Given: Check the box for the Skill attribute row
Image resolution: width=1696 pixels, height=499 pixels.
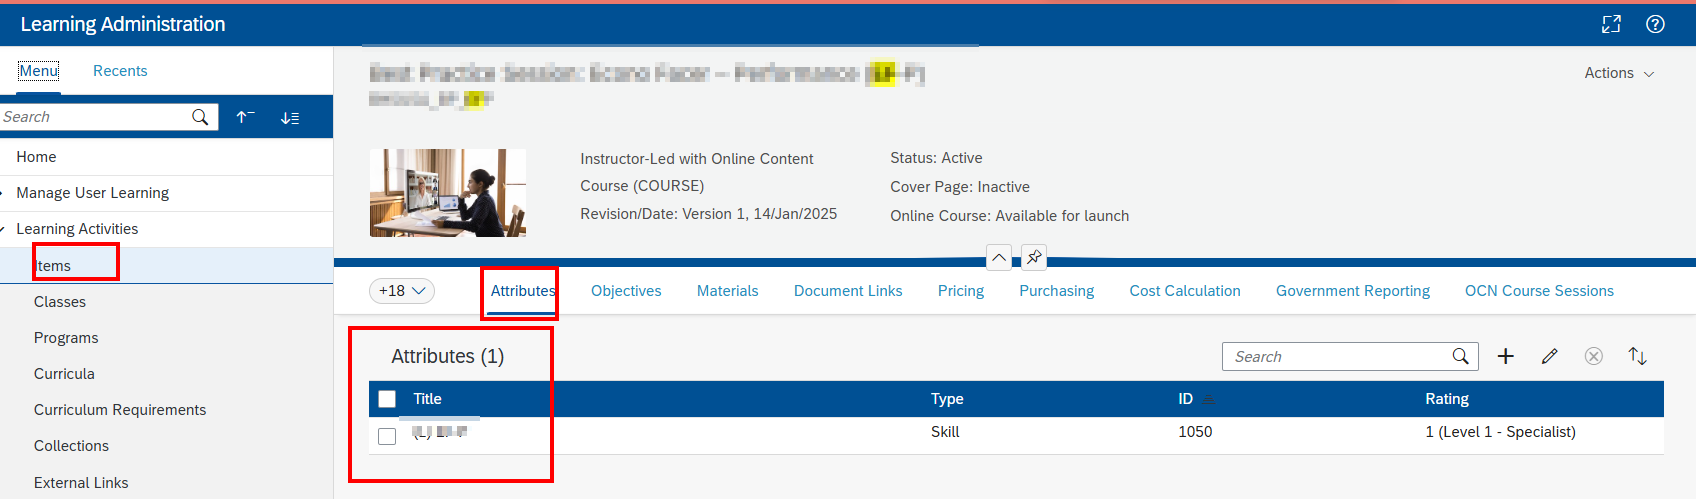Looking at the screenshot, I should 387,436.
